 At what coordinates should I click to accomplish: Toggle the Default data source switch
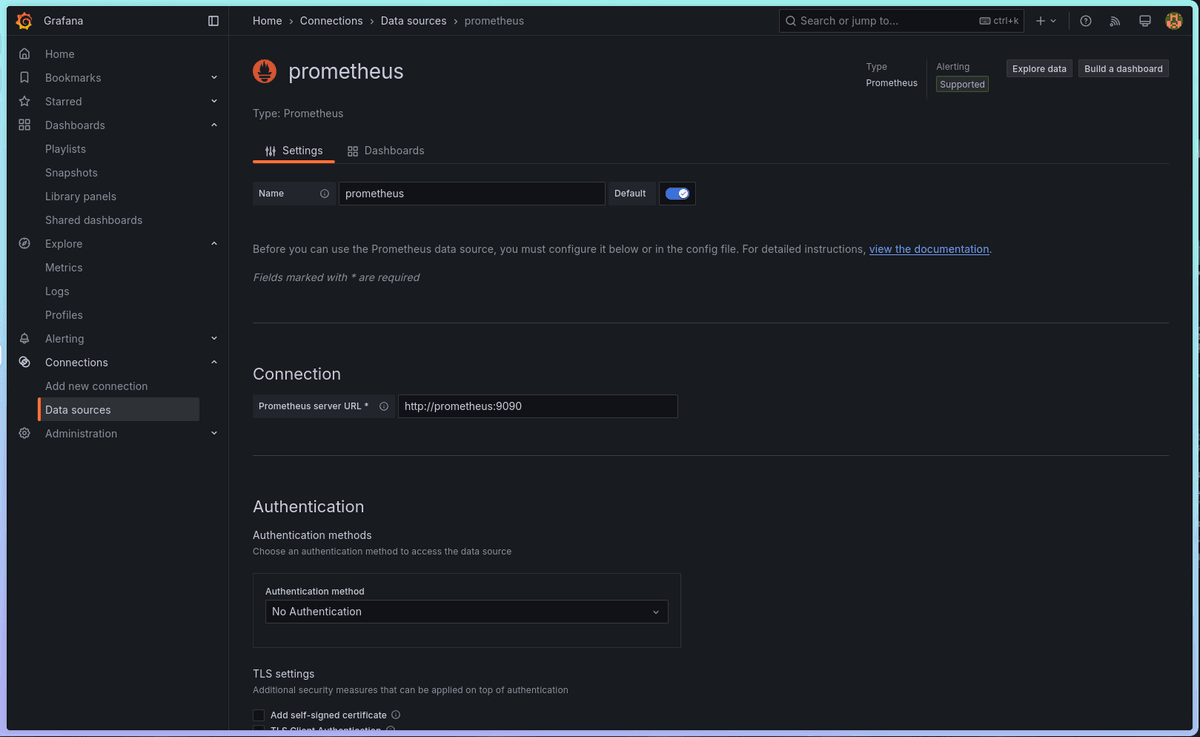click(x=677, y=193)
